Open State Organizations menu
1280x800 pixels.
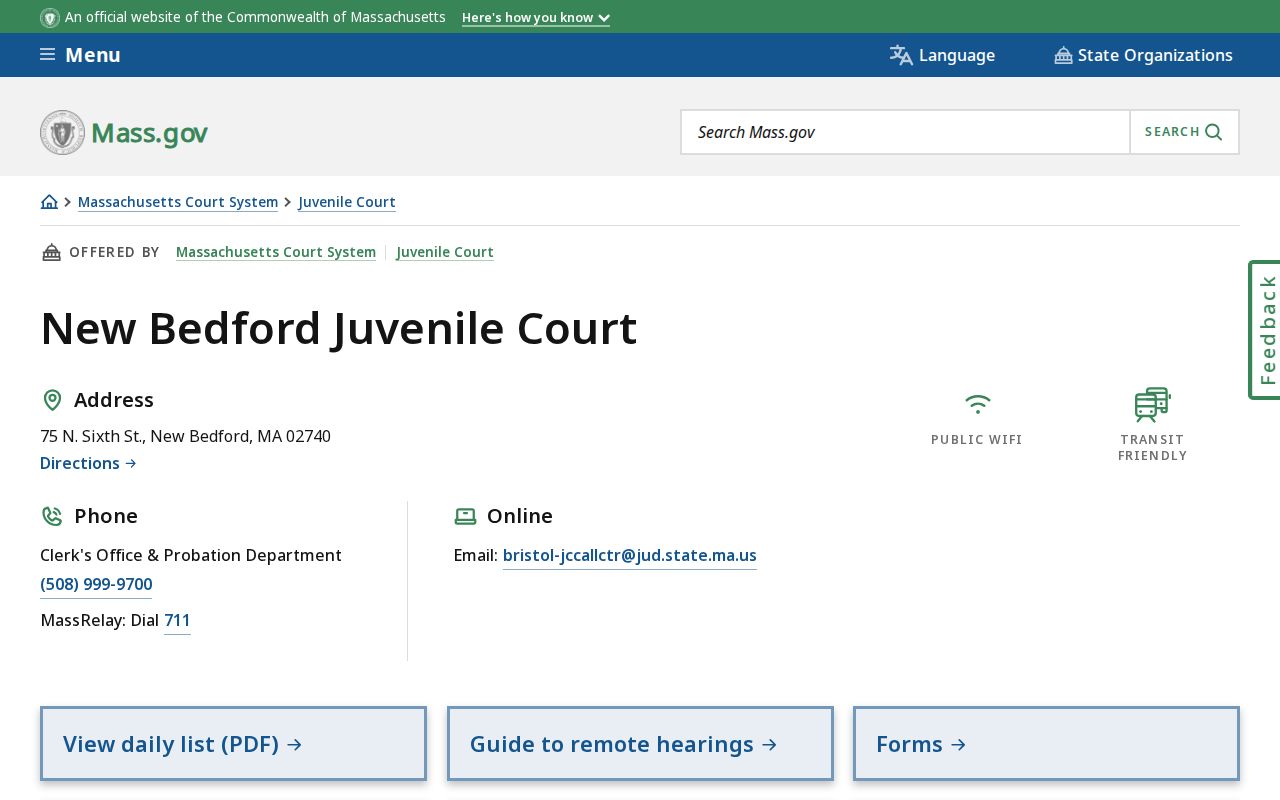1143,55
